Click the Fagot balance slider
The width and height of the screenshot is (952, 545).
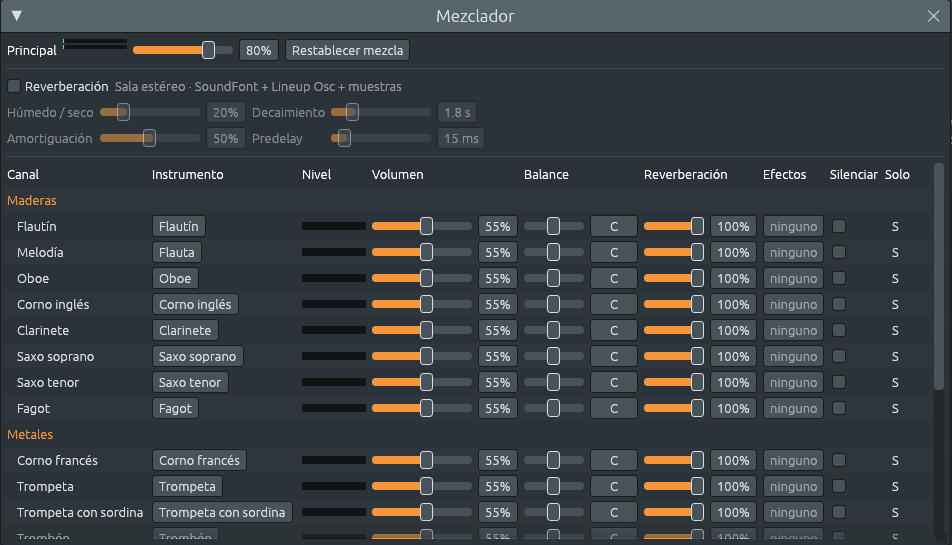tap(554, 409)
